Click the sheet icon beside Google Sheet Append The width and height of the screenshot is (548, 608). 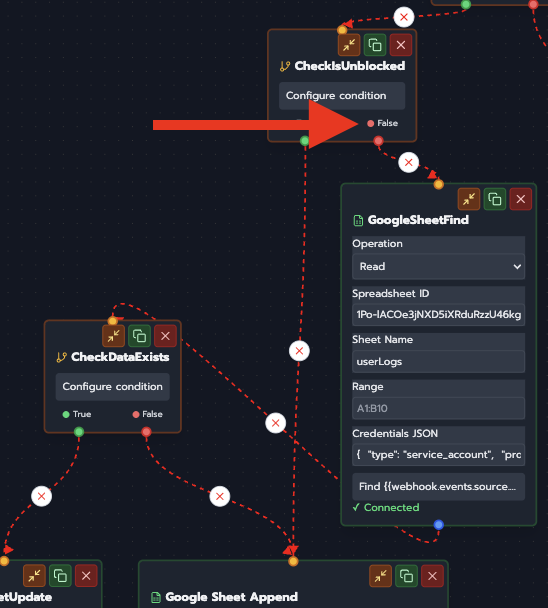click(x=156, y=597)
